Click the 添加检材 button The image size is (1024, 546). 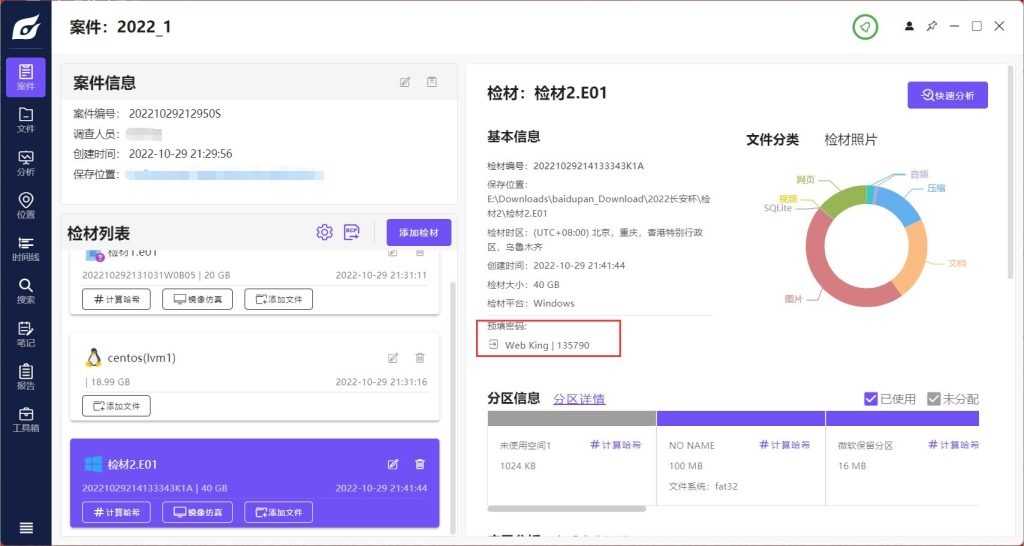[418, 232]
